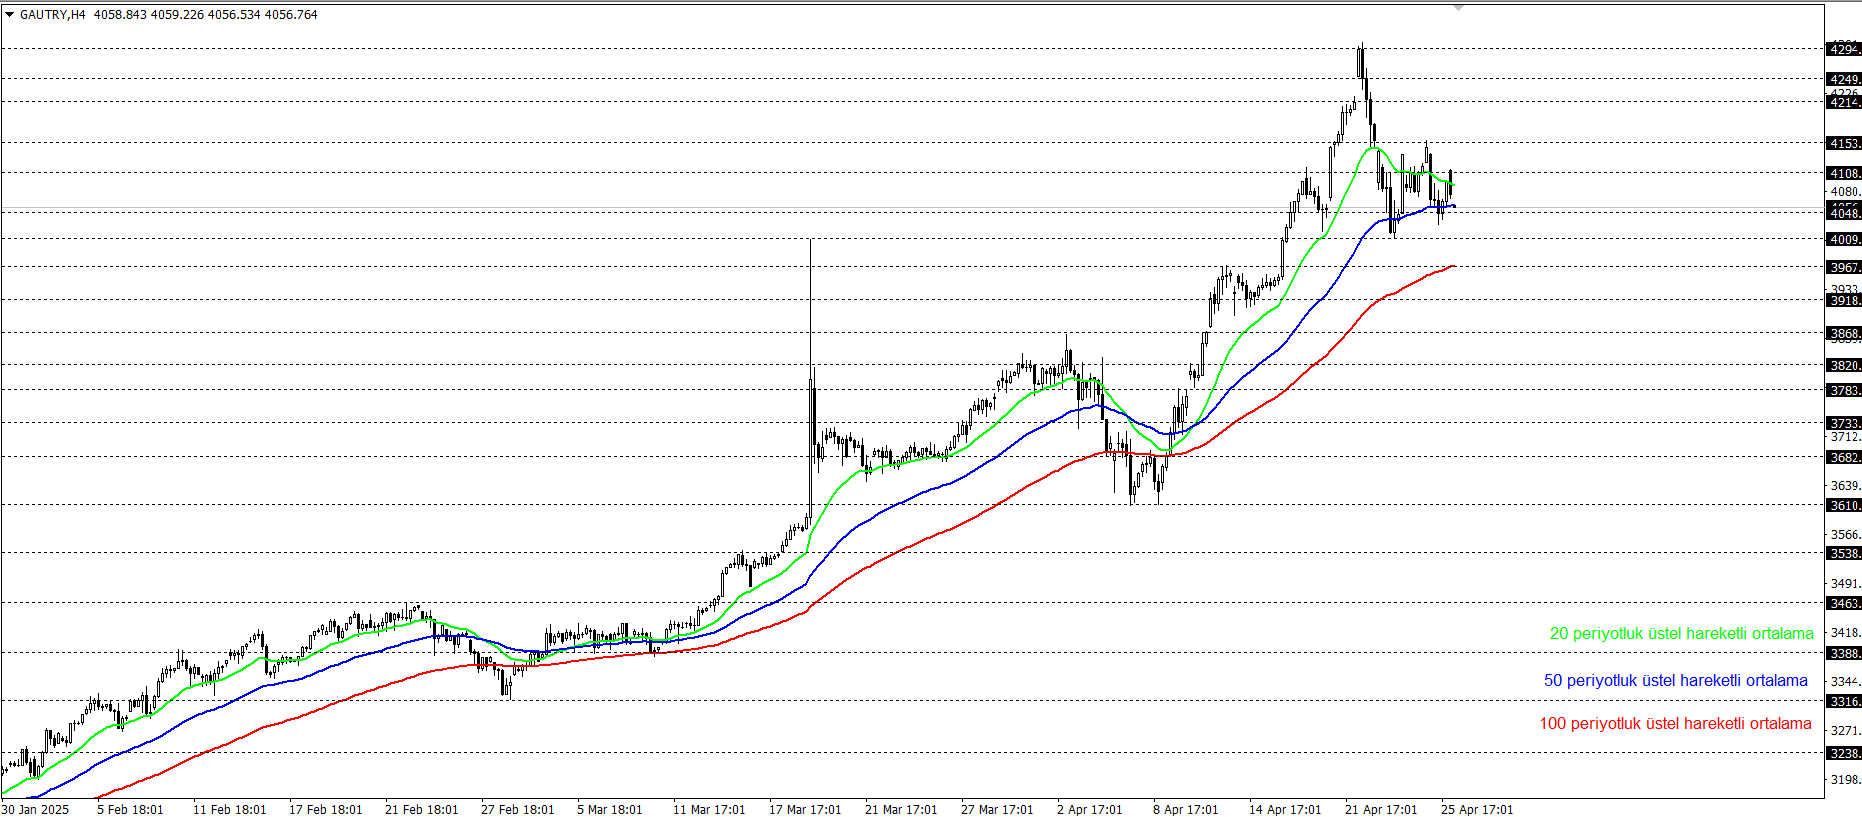Click the '27 Feb 18:01' time axis label
This screenshot has width=1862, height=817.
coord(518,810)
